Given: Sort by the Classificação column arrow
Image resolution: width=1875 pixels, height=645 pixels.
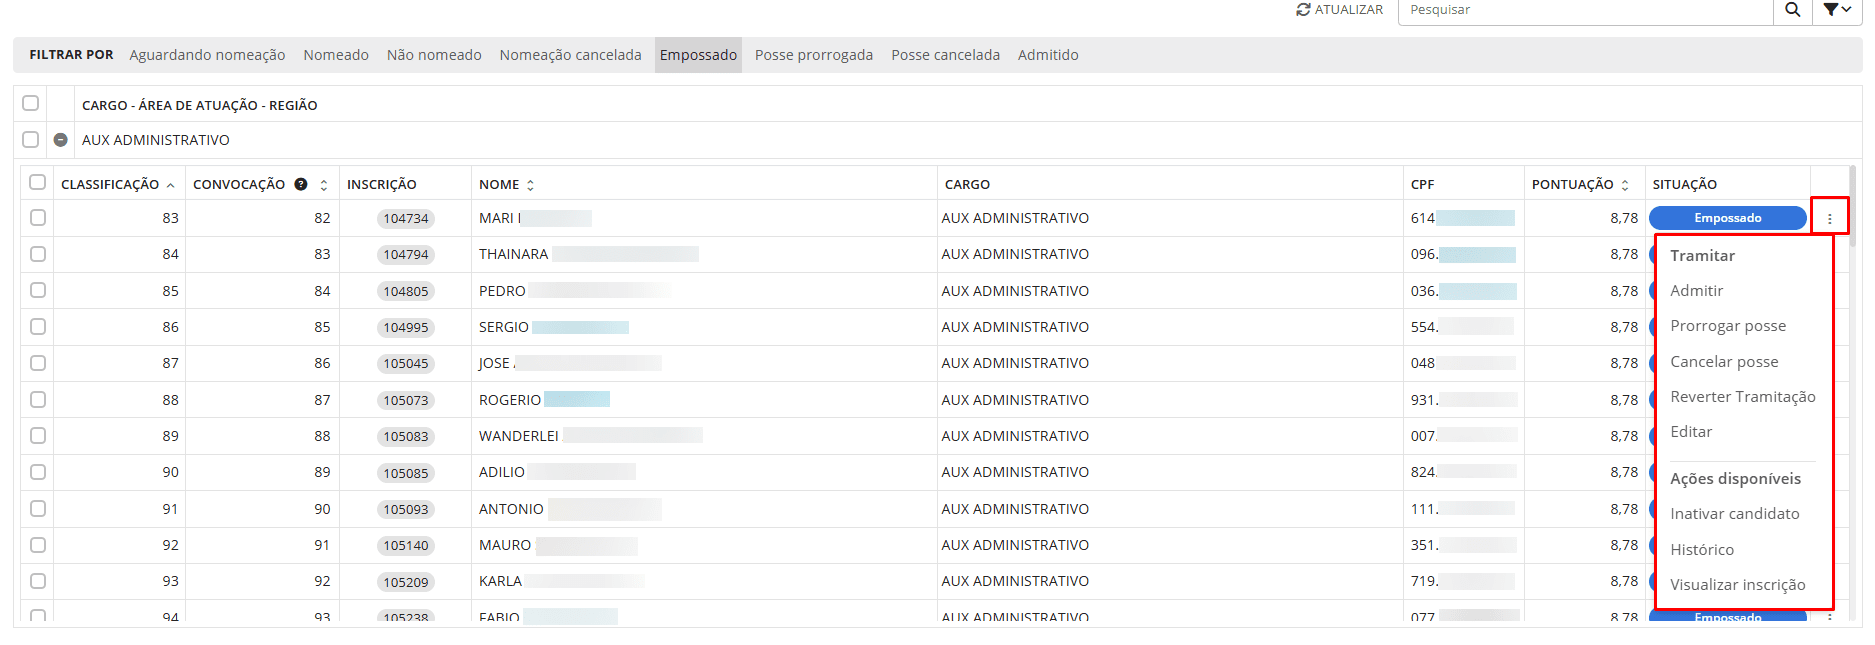Looking at the screenshot, I should tap(171, 185).
